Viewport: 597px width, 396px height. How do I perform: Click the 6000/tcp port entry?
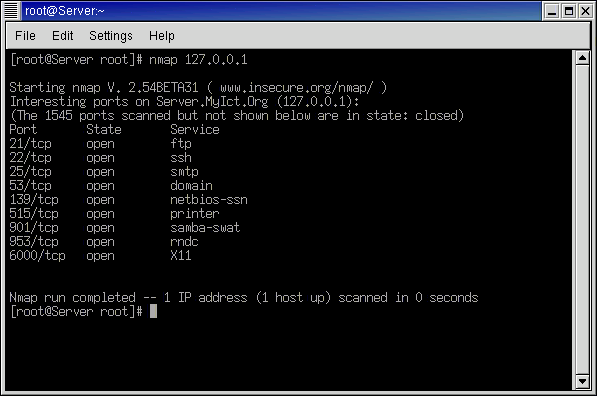pyautogui.click(x=37, y=255)
